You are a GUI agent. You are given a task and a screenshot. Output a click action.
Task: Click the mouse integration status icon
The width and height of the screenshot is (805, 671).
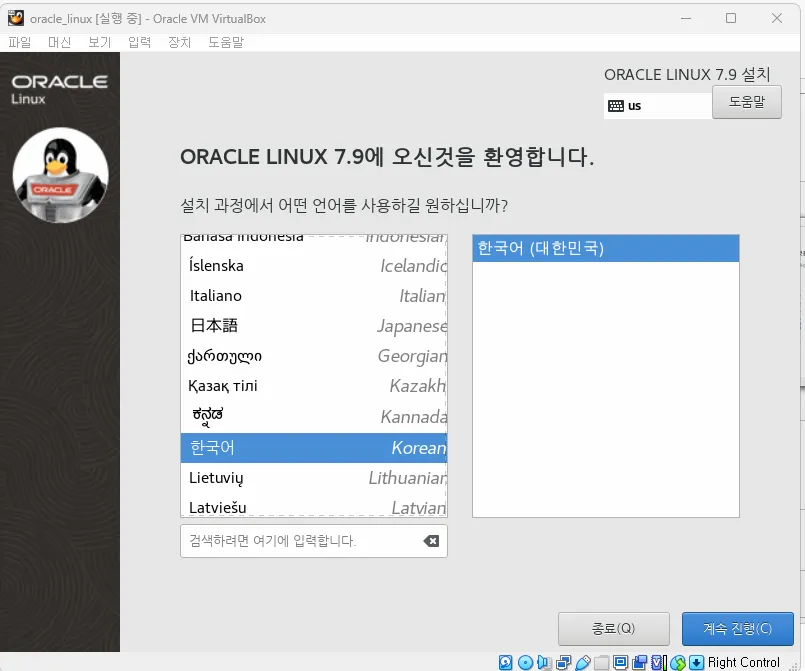[x=678, y=662]
